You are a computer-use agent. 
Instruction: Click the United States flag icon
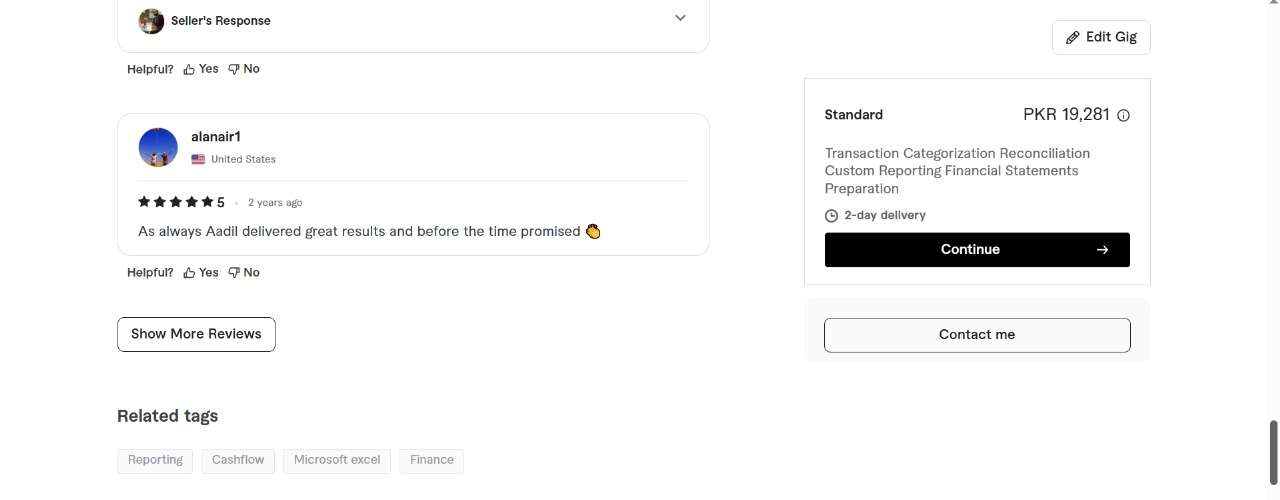tap(198, 159)
